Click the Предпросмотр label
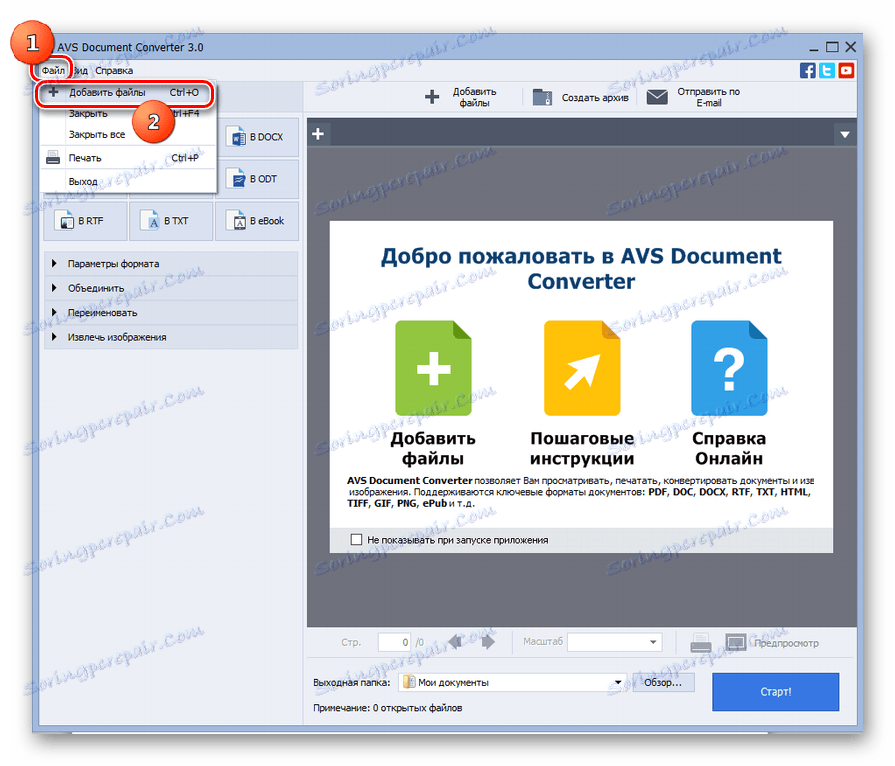The height and width of the screenshot is (766, 895). pyautogui.click(x=786, y=643)
